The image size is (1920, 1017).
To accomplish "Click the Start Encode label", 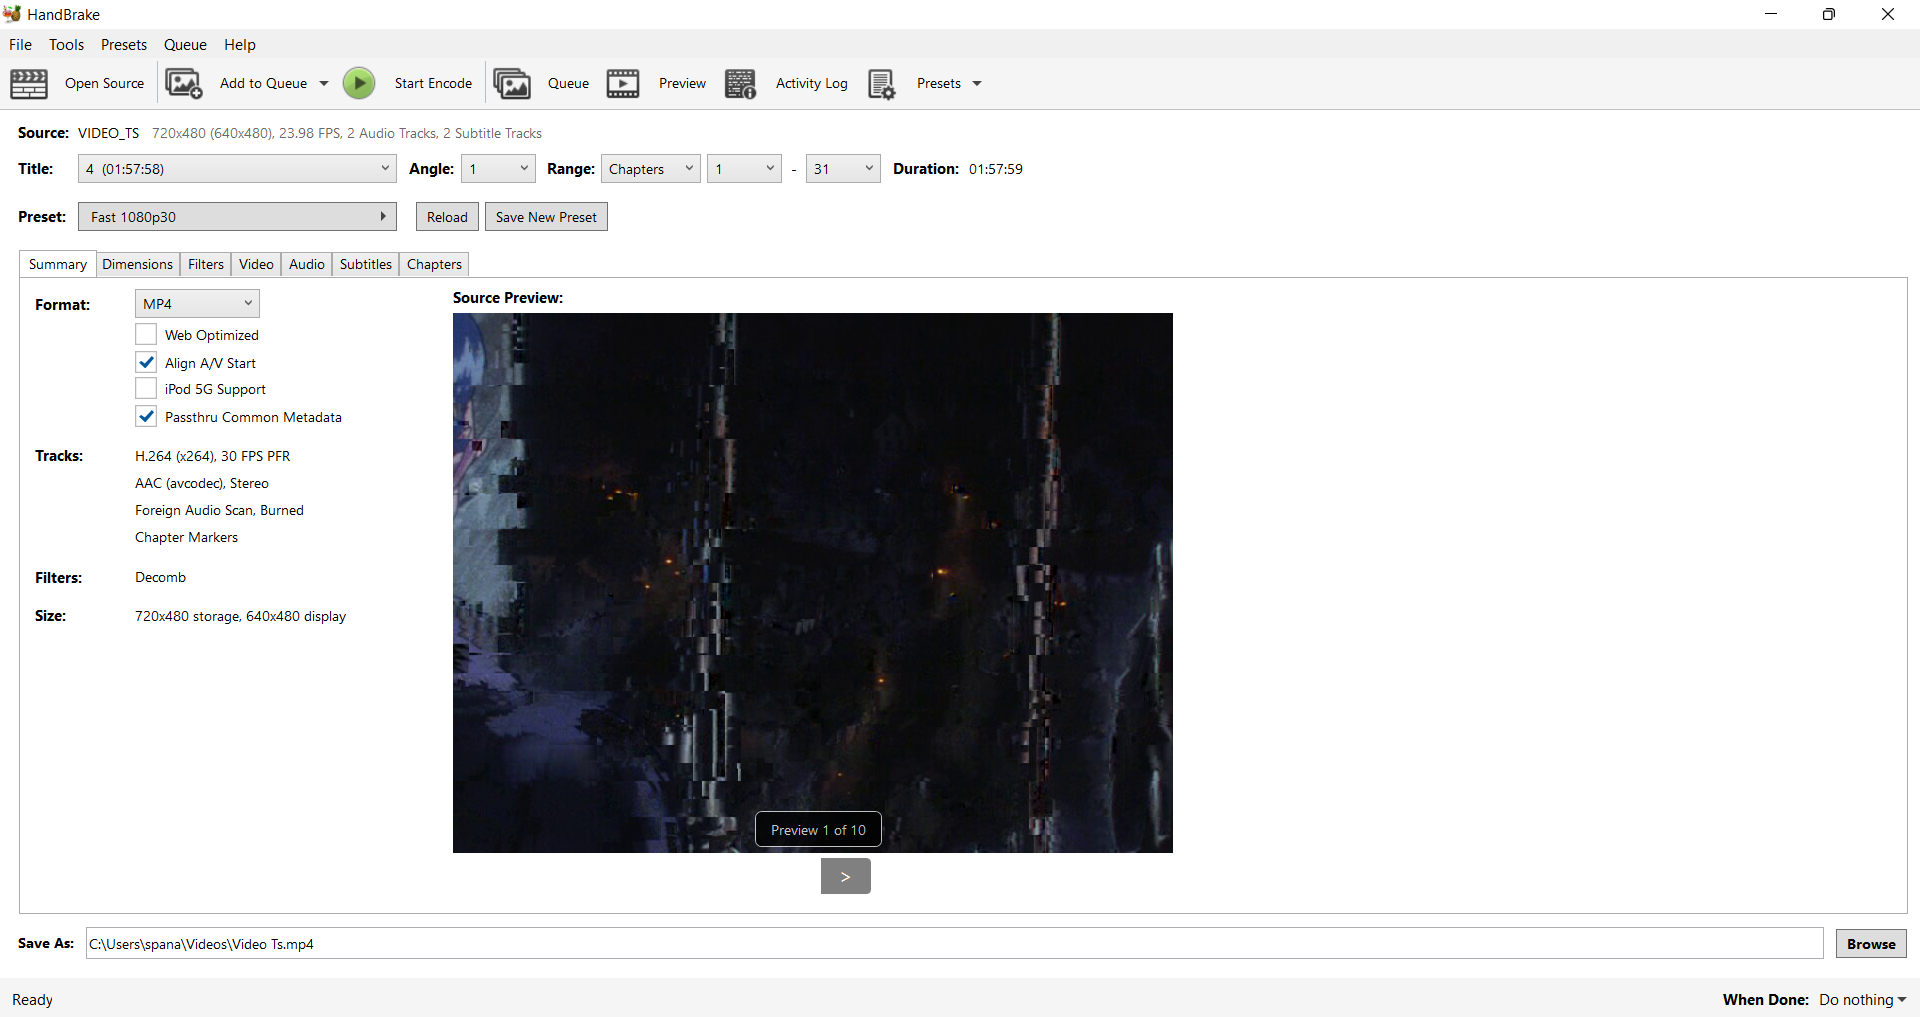I will (x=433, y=84).
